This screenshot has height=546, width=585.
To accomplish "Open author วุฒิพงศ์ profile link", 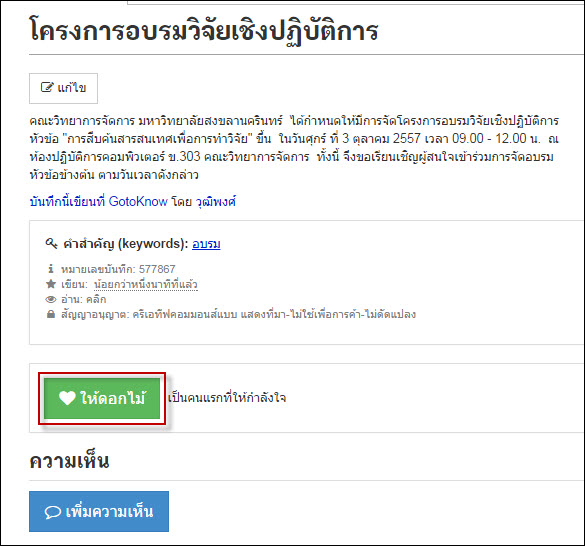I will click(x=216, y=202).
